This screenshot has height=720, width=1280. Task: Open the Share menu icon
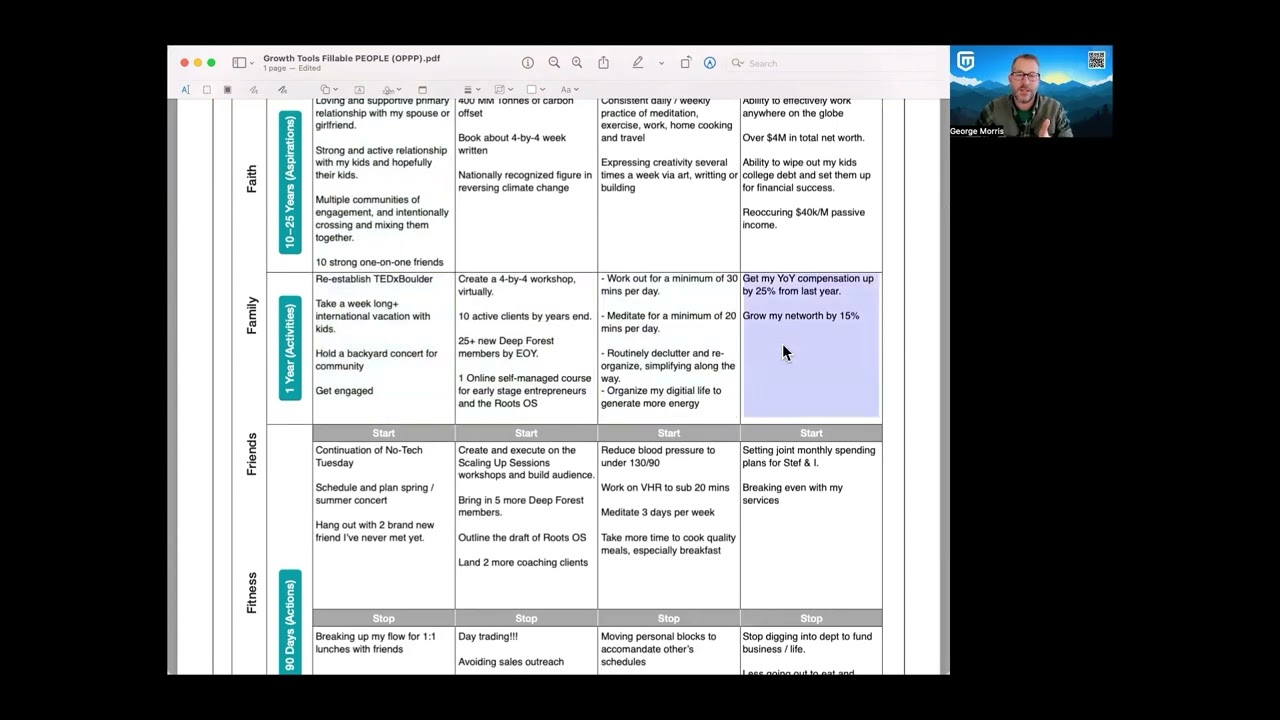click(x=604, y=62)
